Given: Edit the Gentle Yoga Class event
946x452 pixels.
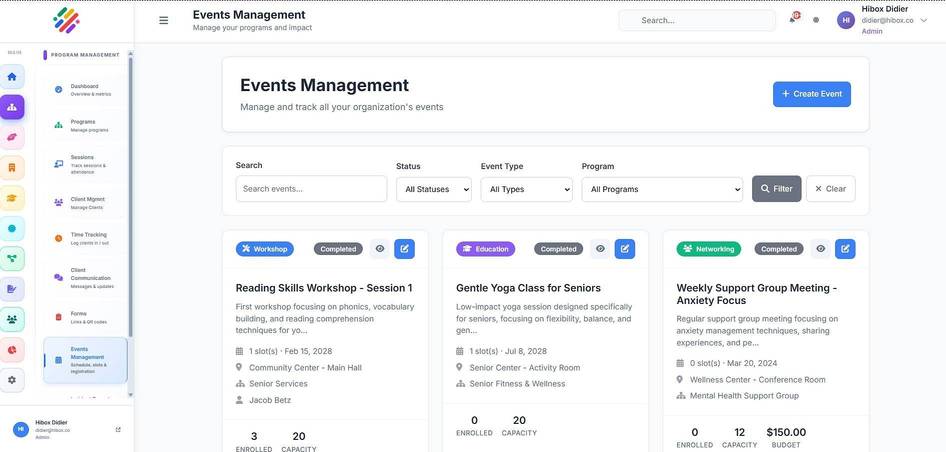Looking at the screenshot, I should [x=625, y=249].
